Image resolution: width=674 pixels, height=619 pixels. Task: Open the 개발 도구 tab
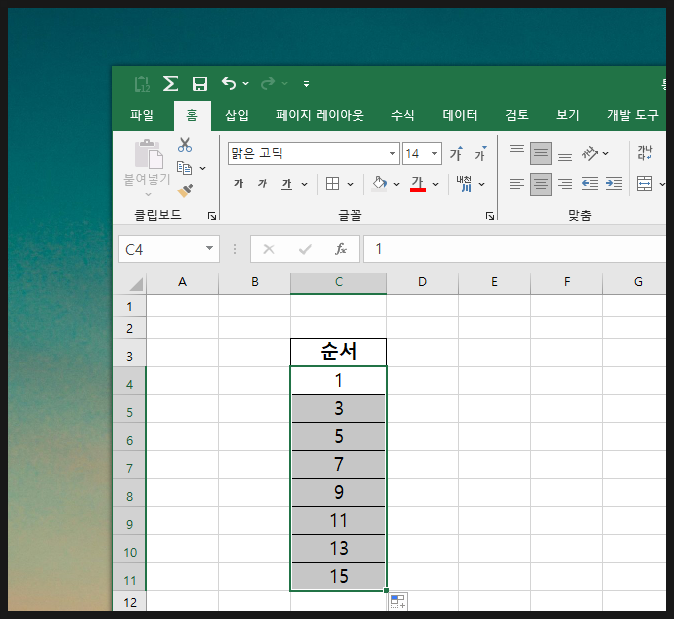coord(632,115)
